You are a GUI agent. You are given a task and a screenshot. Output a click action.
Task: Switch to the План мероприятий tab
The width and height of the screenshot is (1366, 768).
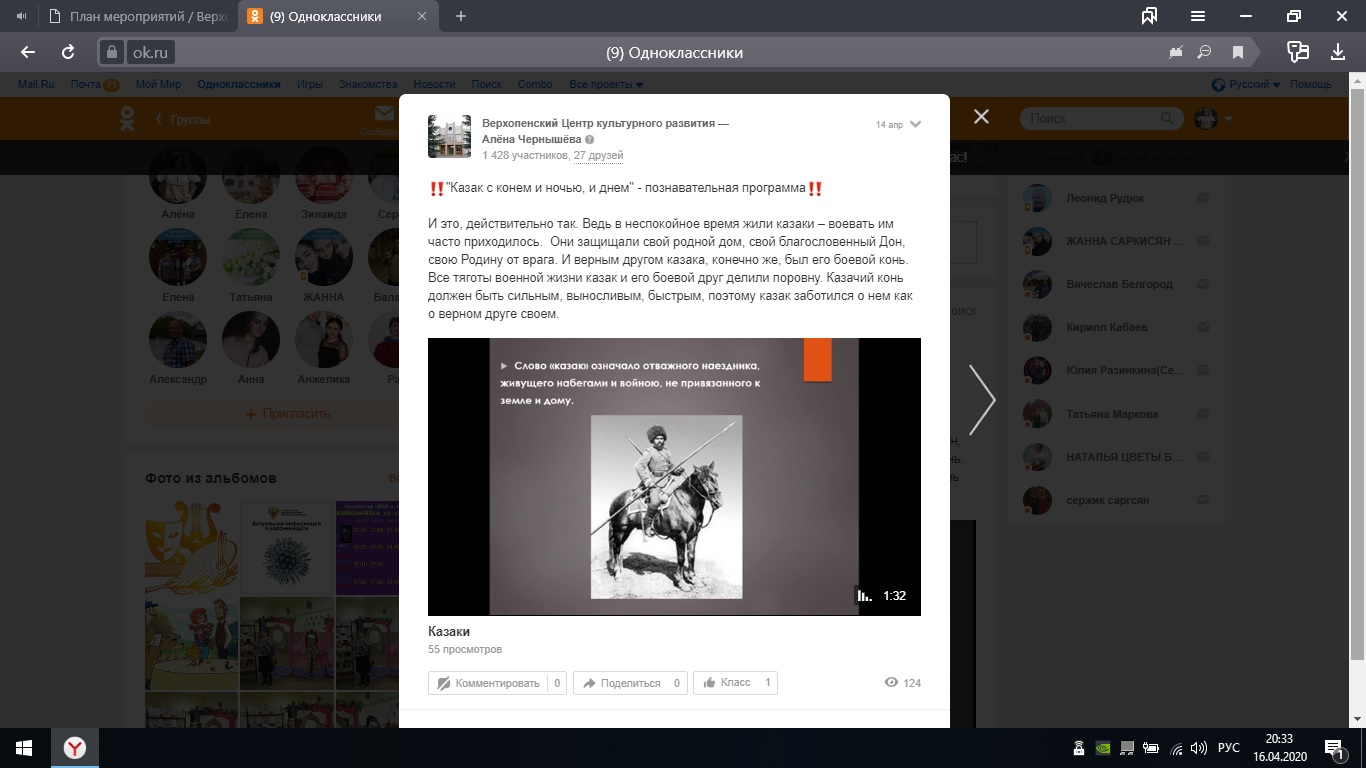138,16
